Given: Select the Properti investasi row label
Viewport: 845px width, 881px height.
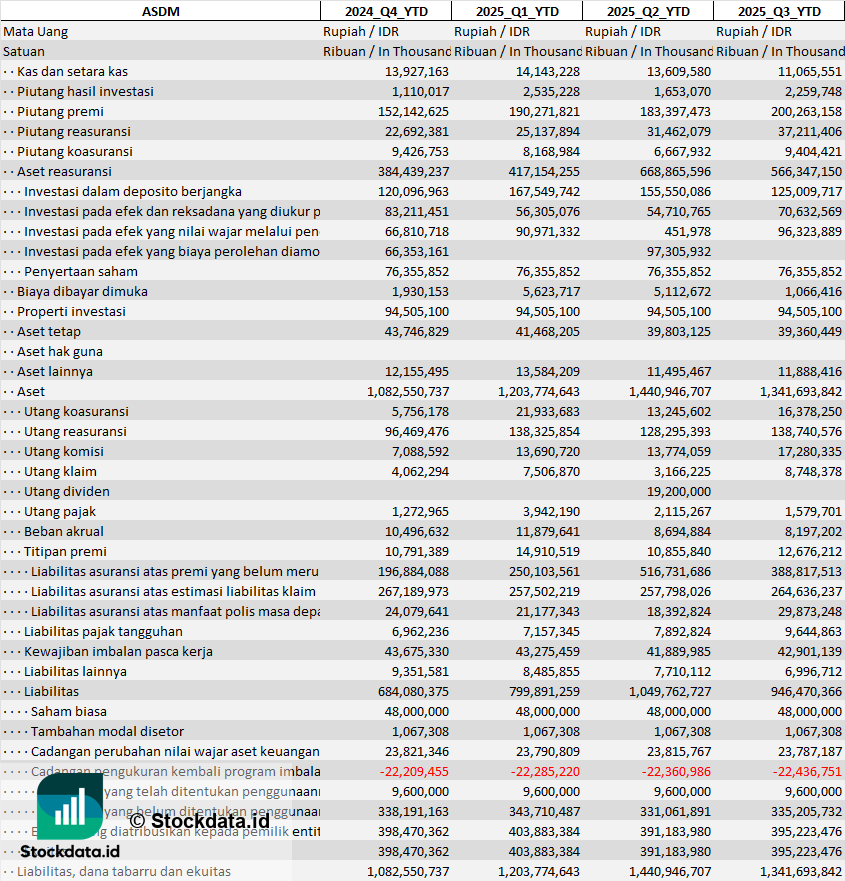Looking at the screenshot, I should point(71,311).
